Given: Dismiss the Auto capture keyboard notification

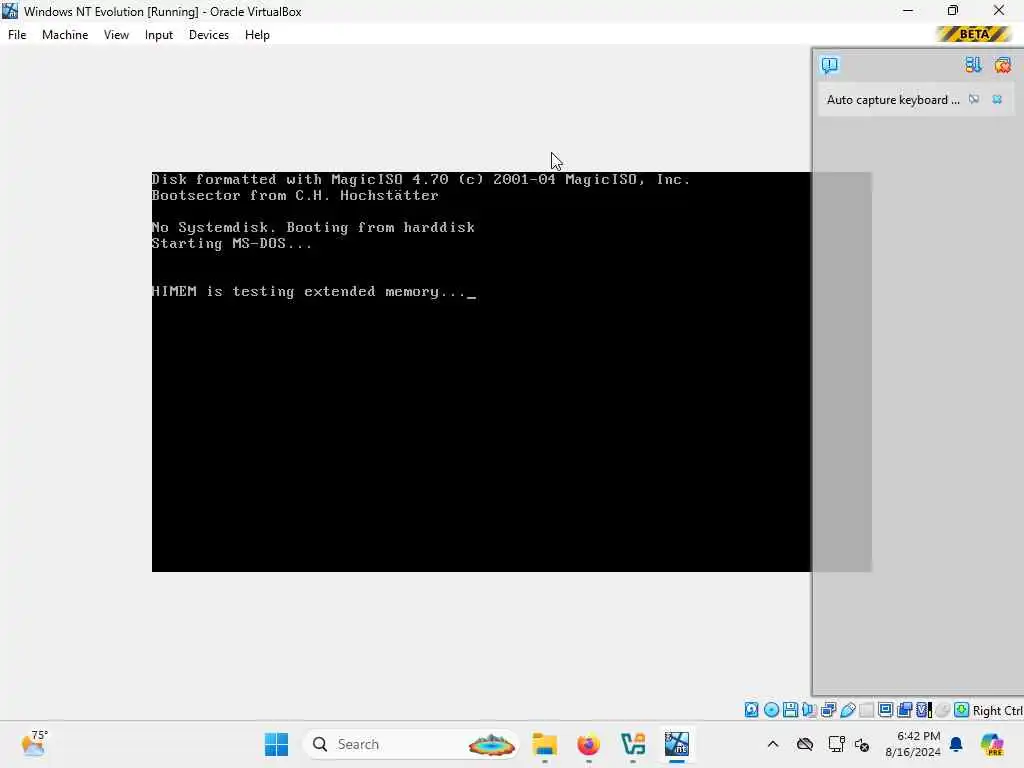Looking at the screenshot, I should tap(997, 99).
